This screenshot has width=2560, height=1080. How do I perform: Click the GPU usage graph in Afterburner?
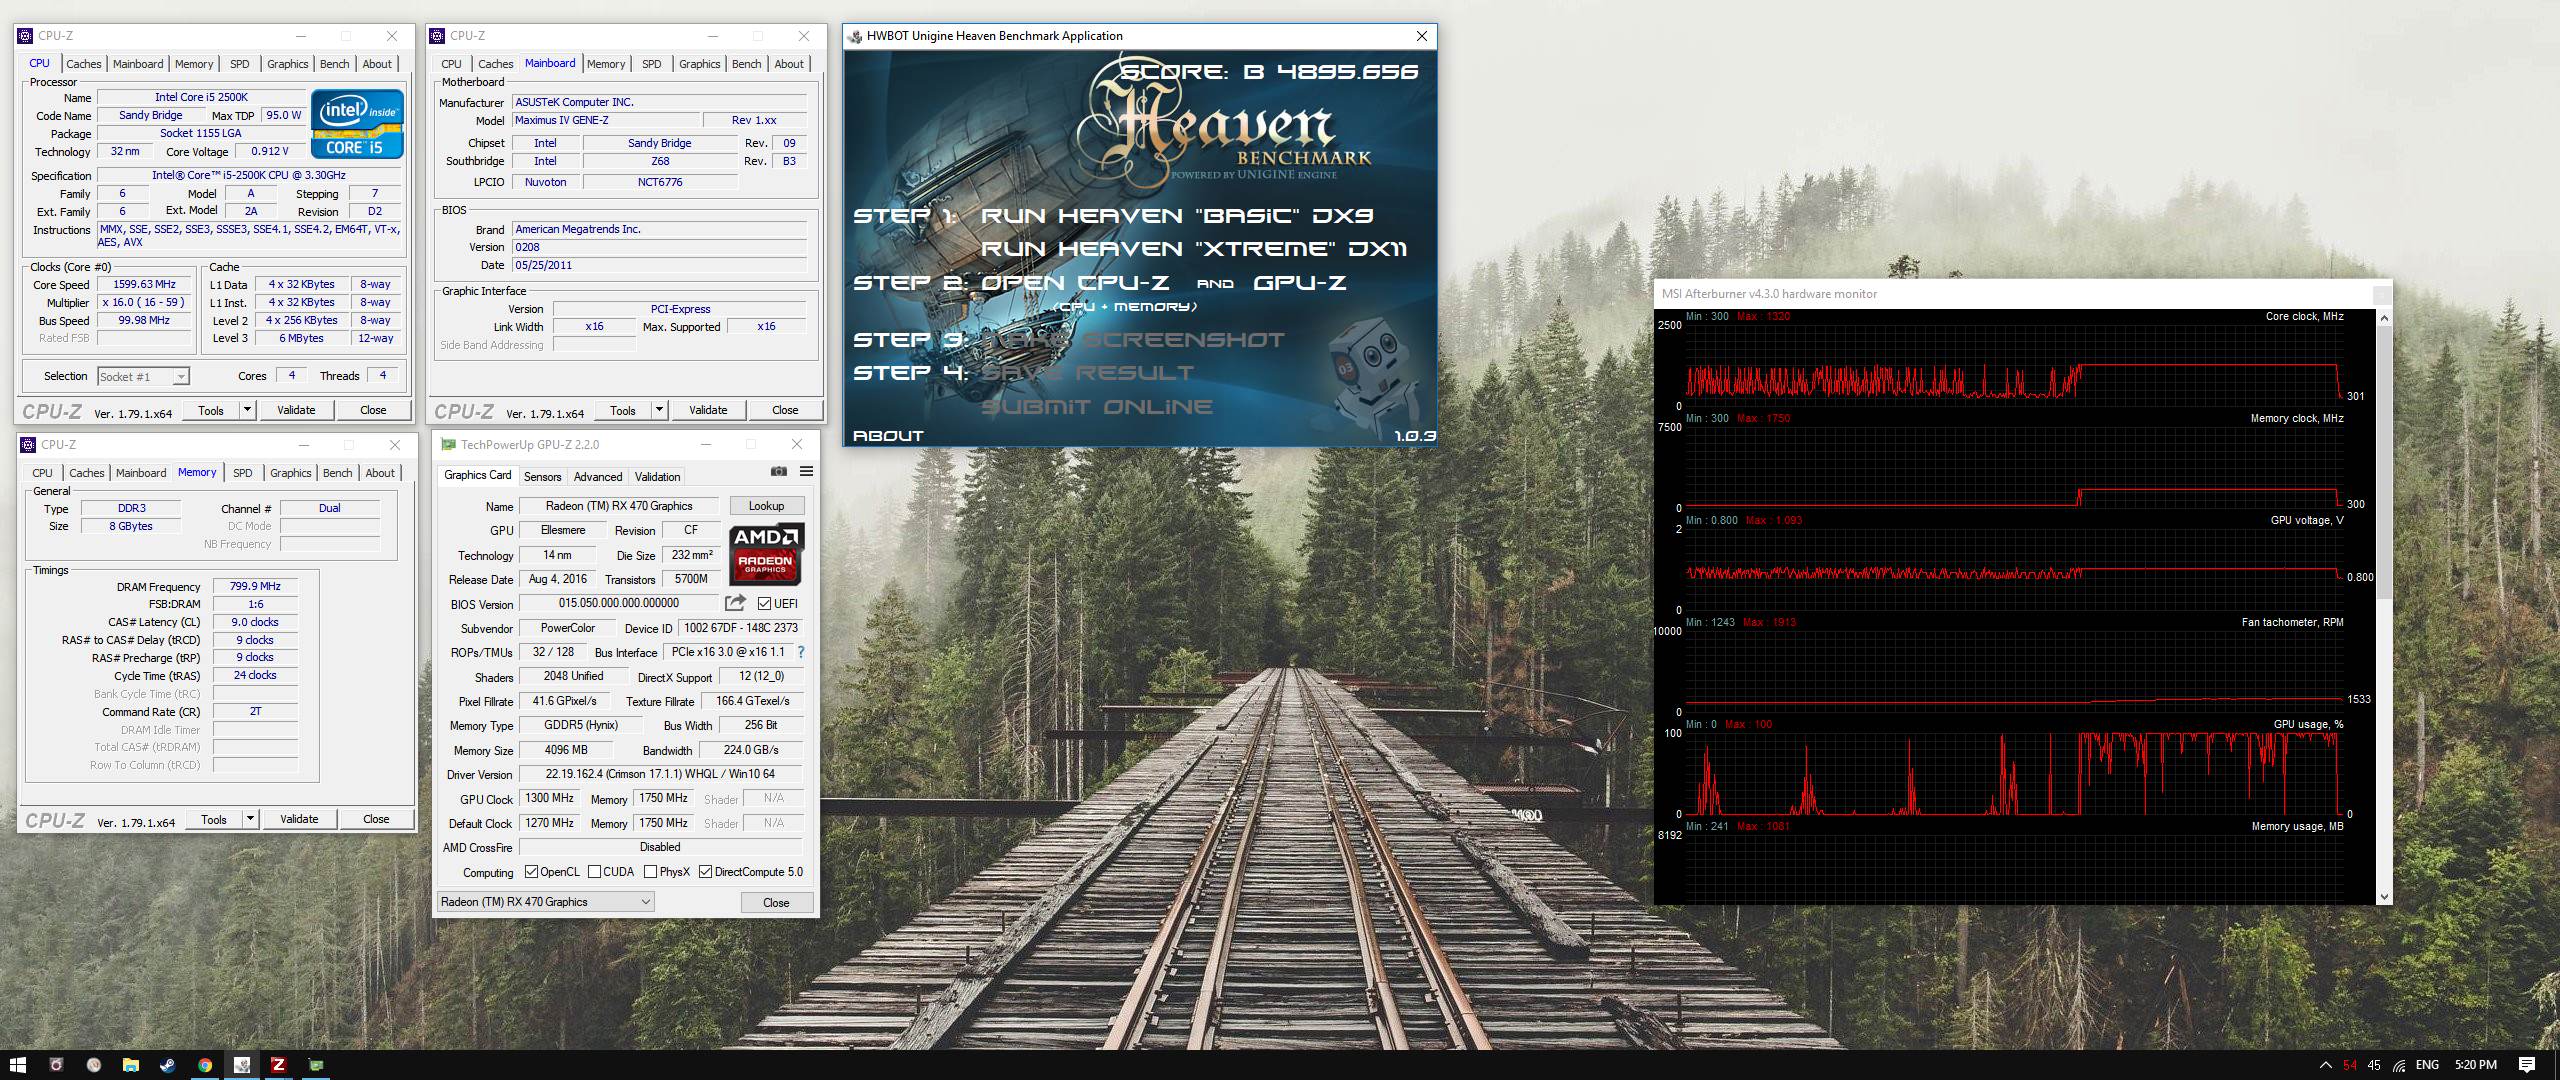(2014, 773)
